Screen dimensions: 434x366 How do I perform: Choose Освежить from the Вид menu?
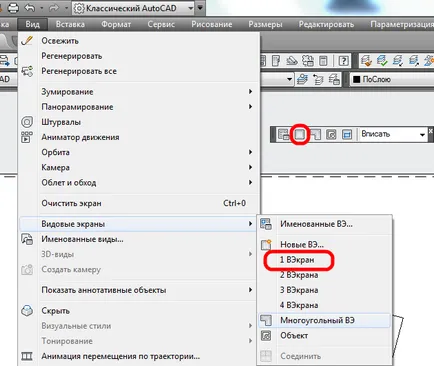[138, 41]
